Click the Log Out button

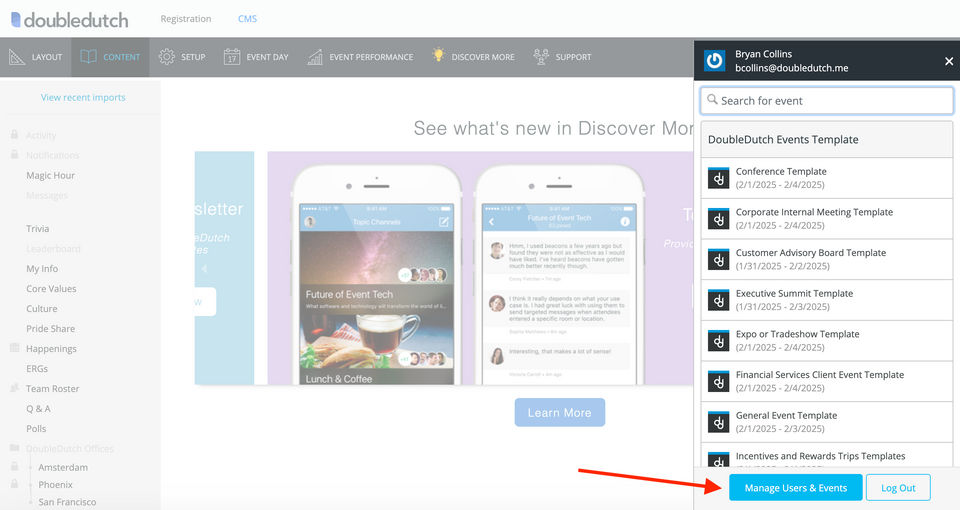(898, 488)
